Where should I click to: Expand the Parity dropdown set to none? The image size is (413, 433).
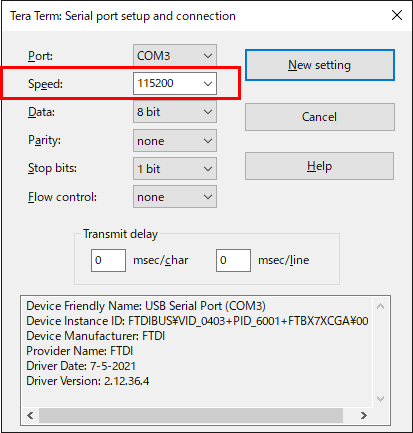click(x=175, y=140)
